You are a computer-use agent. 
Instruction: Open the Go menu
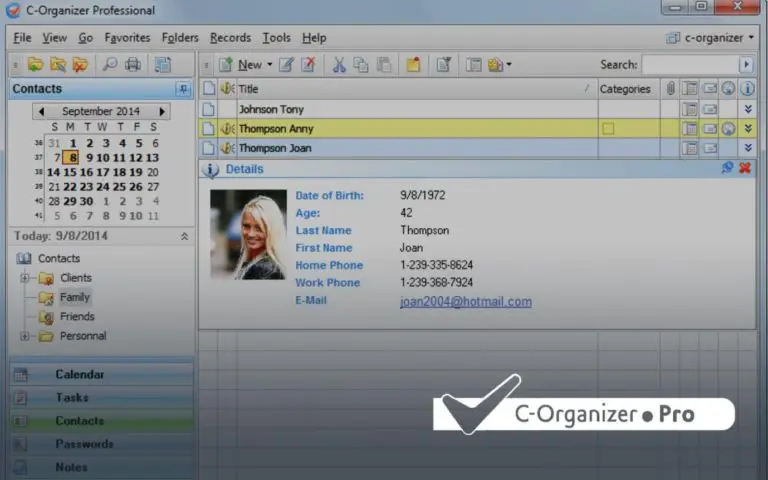coord(86,38)
